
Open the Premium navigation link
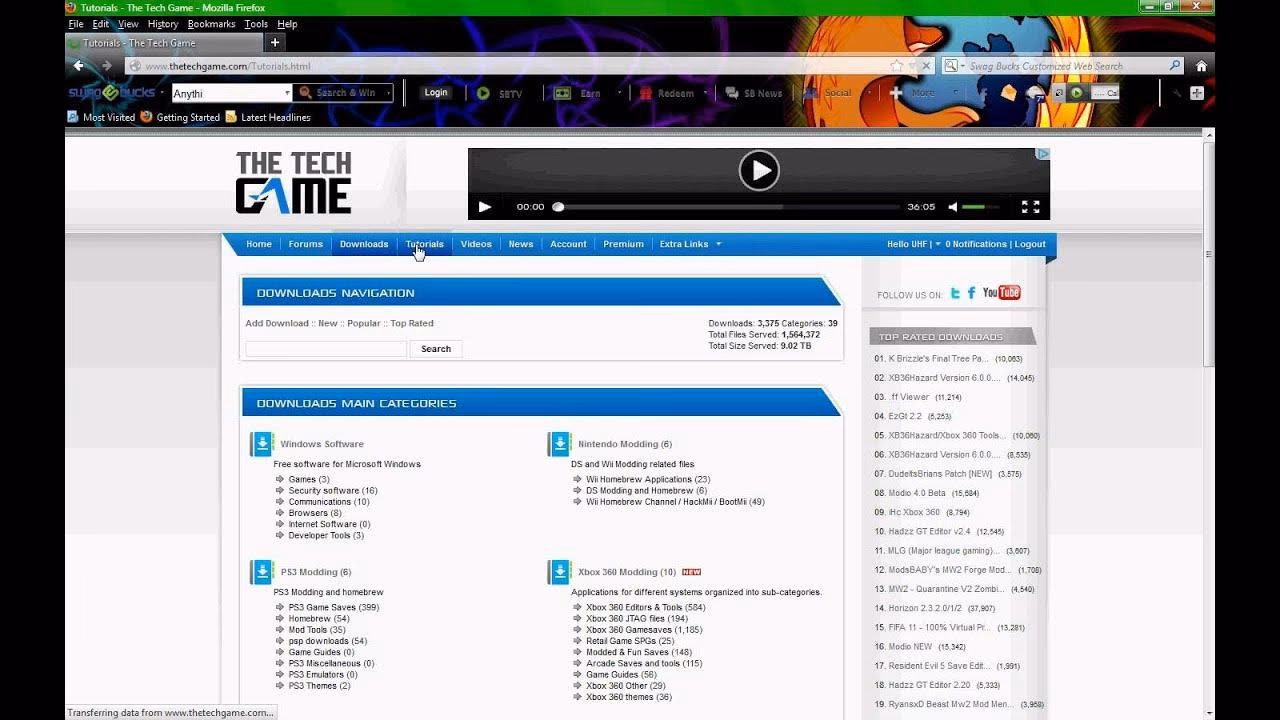tap(623, 244)
